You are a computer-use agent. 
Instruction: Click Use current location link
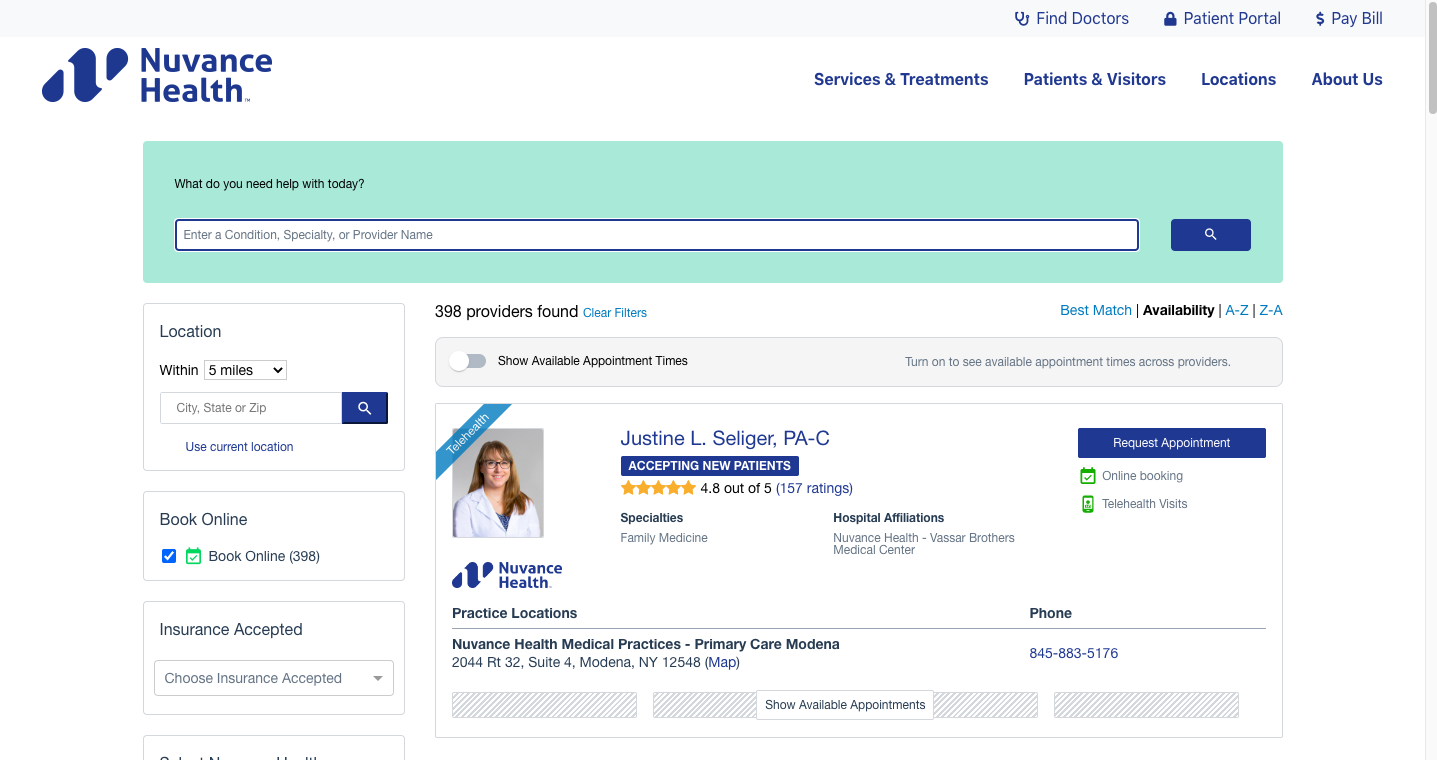tap(240, 447)
